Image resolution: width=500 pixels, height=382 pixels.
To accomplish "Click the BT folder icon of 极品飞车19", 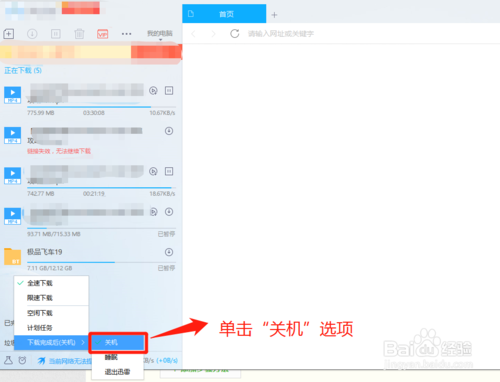I will click(x=13, y=256).
